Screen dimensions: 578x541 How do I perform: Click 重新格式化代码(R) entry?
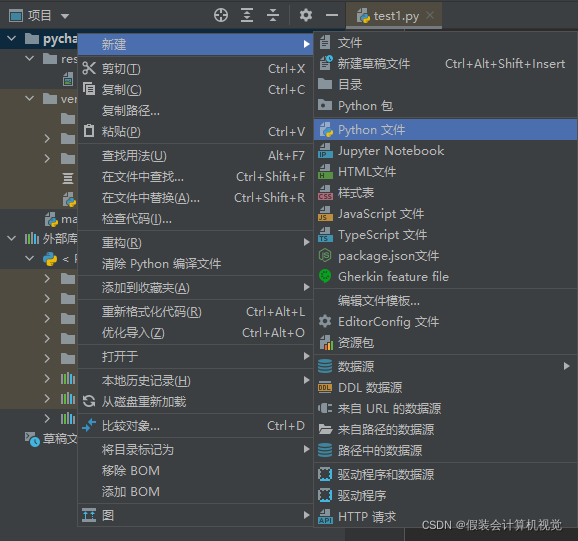tap(195, 312)
